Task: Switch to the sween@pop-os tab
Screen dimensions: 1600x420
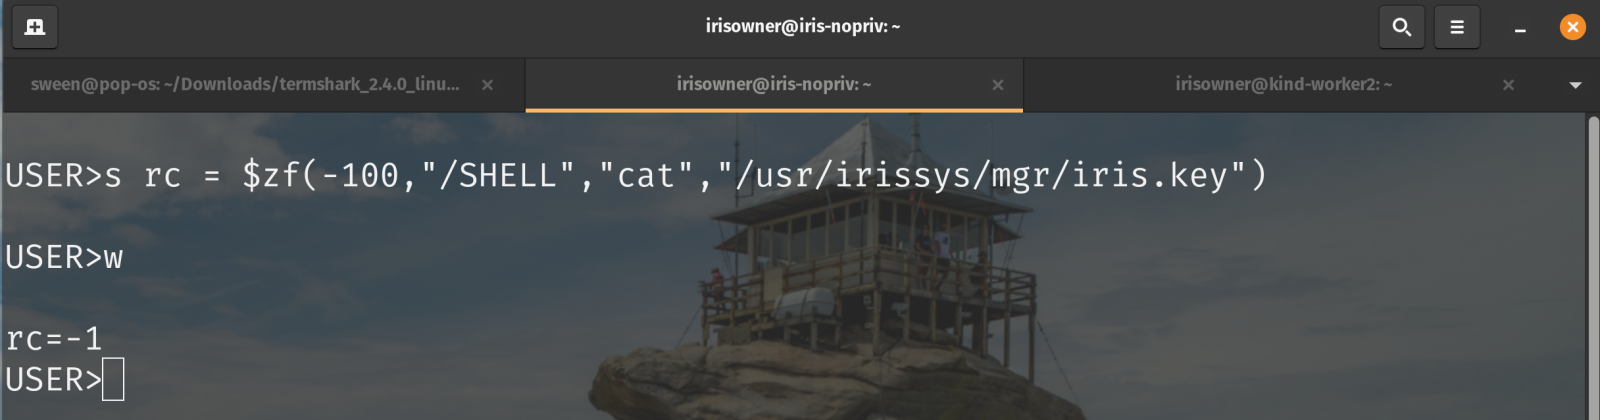Action: (245, 85)
